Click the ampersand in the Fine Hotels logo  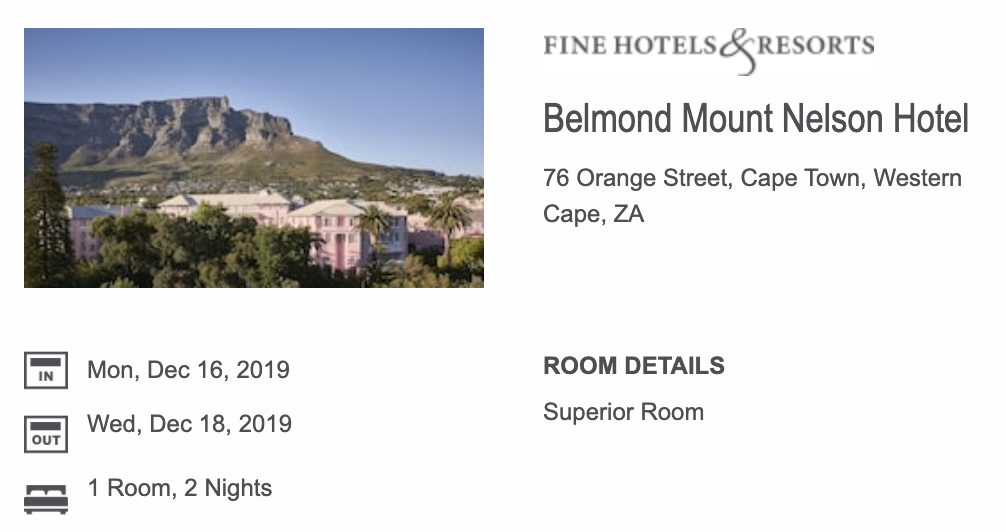pyautogui.click(x=736, y=51)
